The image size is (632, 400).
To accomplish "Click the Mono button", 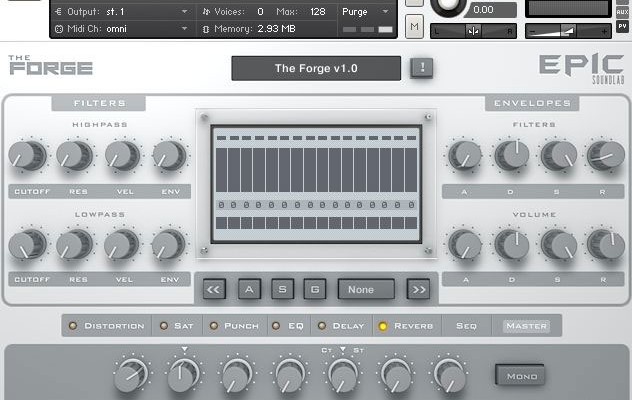I will point(520,376).
